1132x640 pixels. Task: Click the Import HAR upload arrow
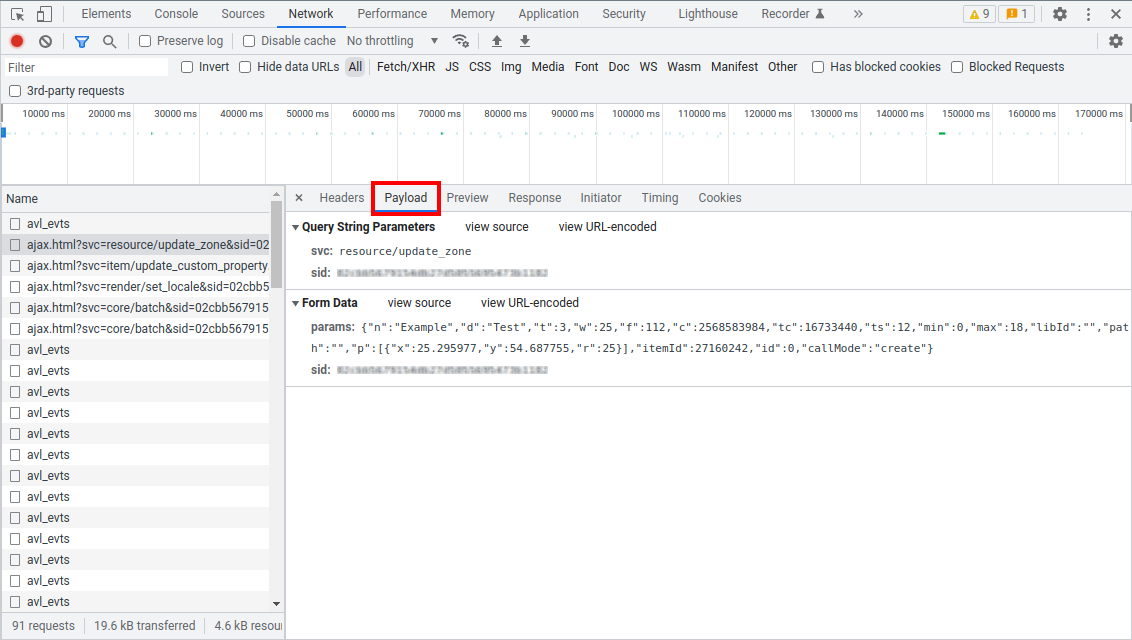[x=497, y=41]
